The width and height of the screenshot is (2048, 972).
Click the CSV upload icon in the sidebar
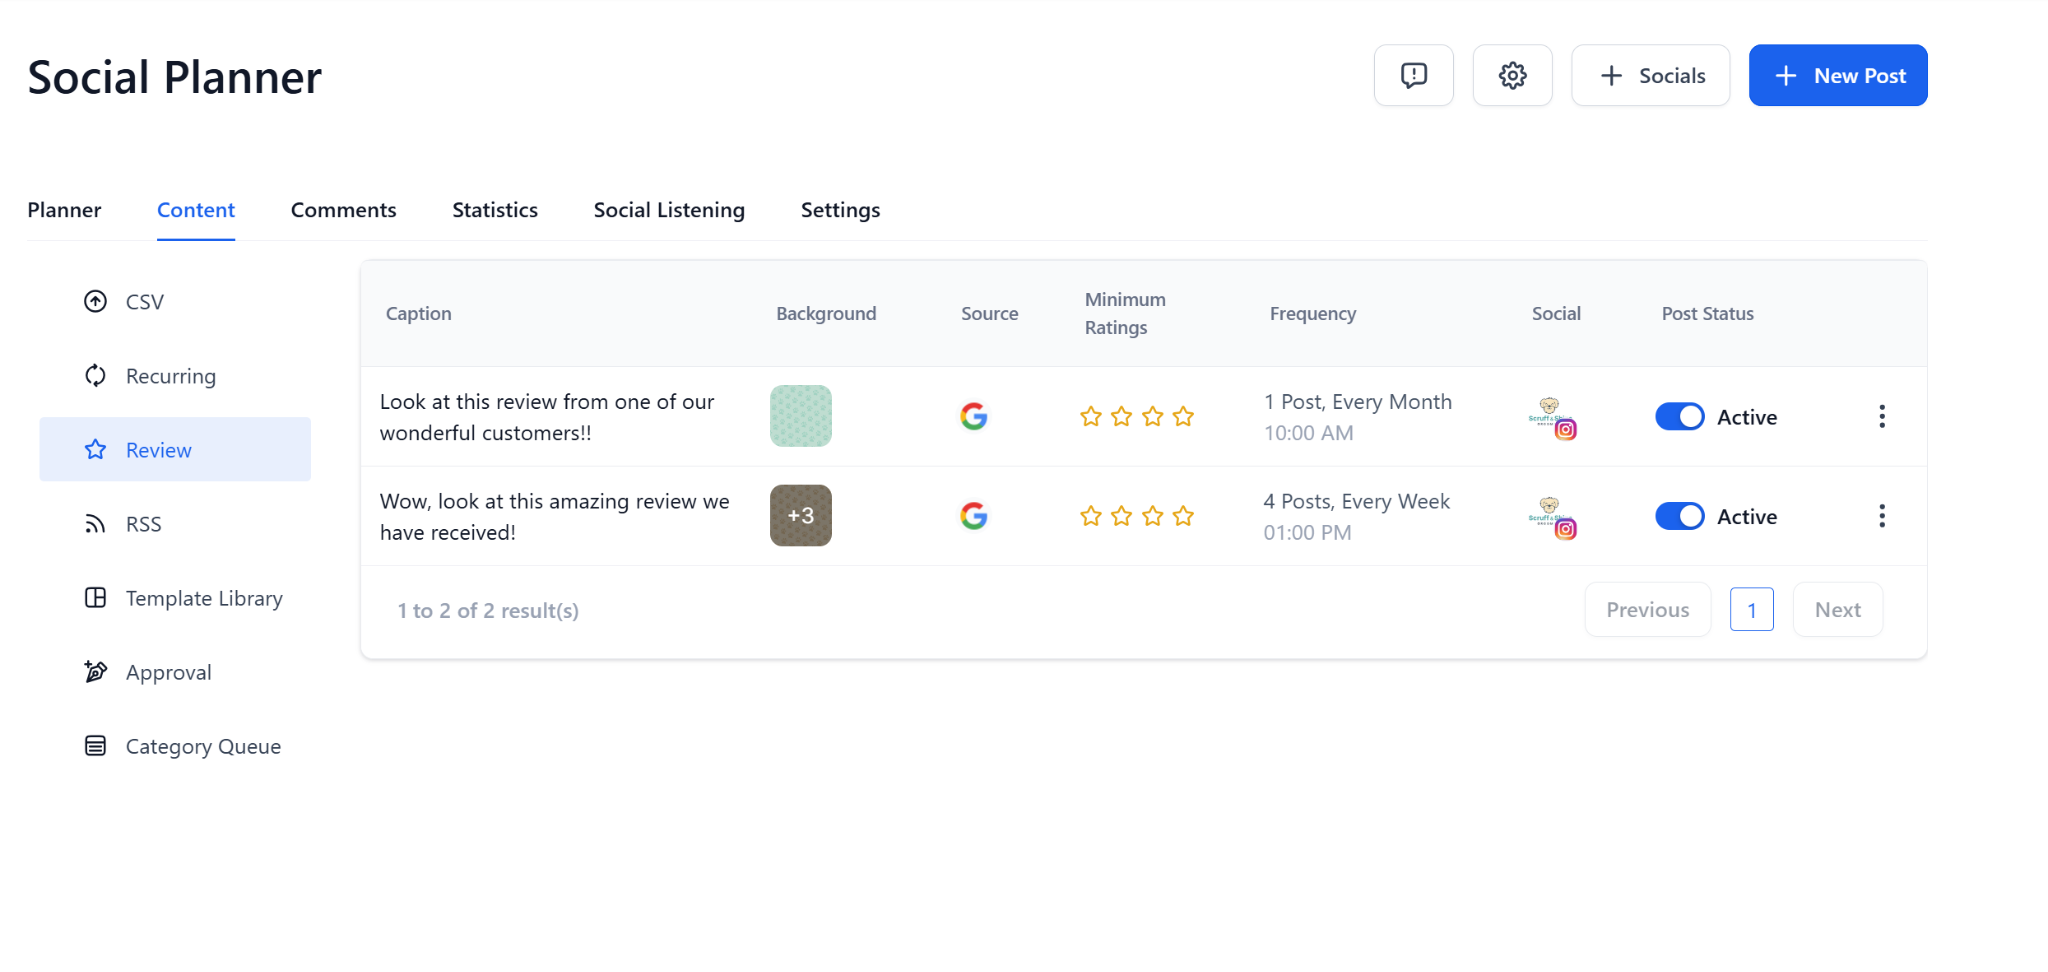(x=95, y=301)
